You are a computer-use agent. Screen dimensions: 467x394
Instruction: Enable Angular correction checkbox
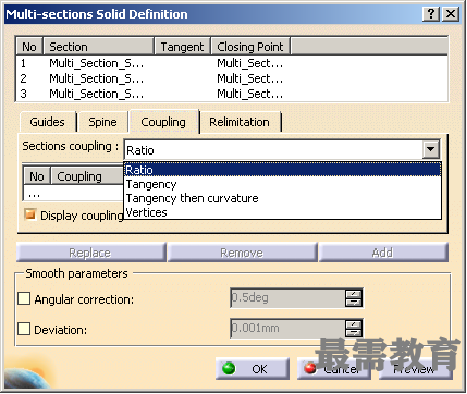coord(24,299)
